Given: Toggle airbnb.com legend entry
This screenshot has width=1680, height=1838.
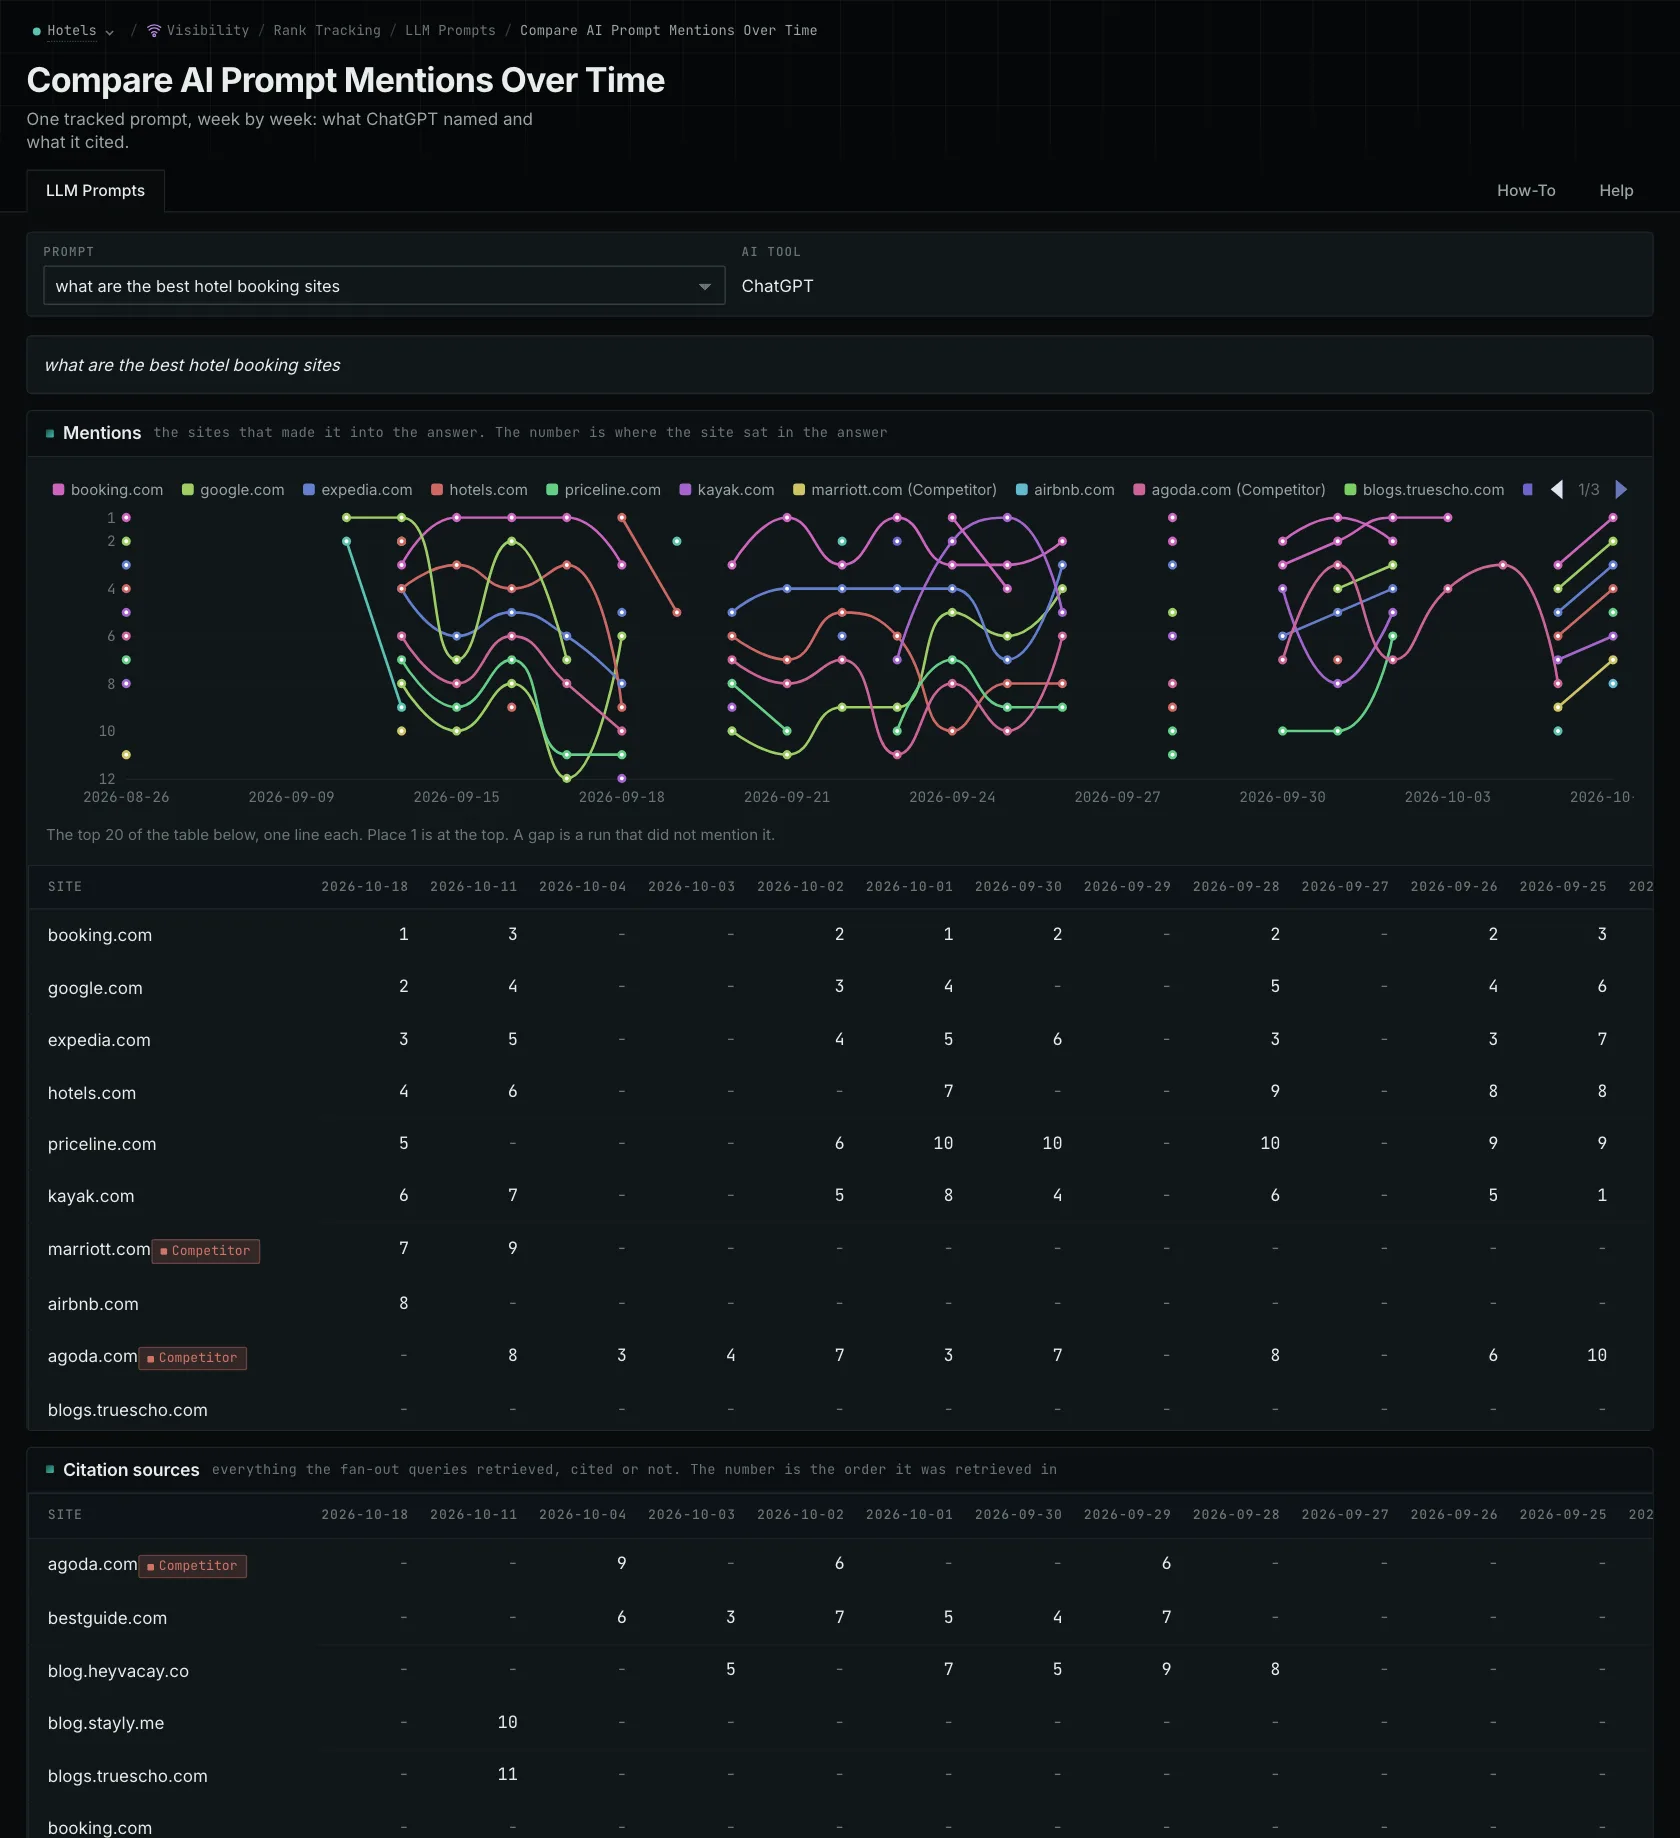Looking at the screenshot, I should 1065,490.
